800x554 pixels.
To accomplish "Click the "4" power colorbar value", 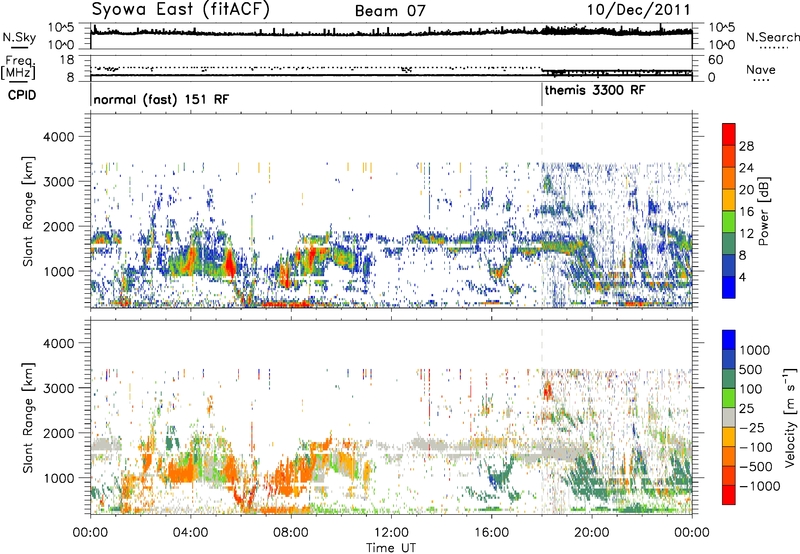I will point(742,277).
